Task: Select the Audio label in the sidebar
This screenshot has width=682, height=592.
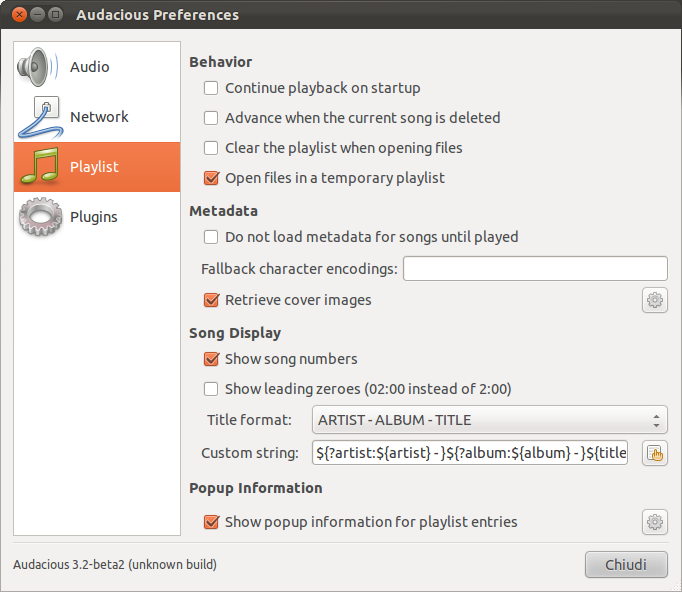Action: [x=90, y=67]
